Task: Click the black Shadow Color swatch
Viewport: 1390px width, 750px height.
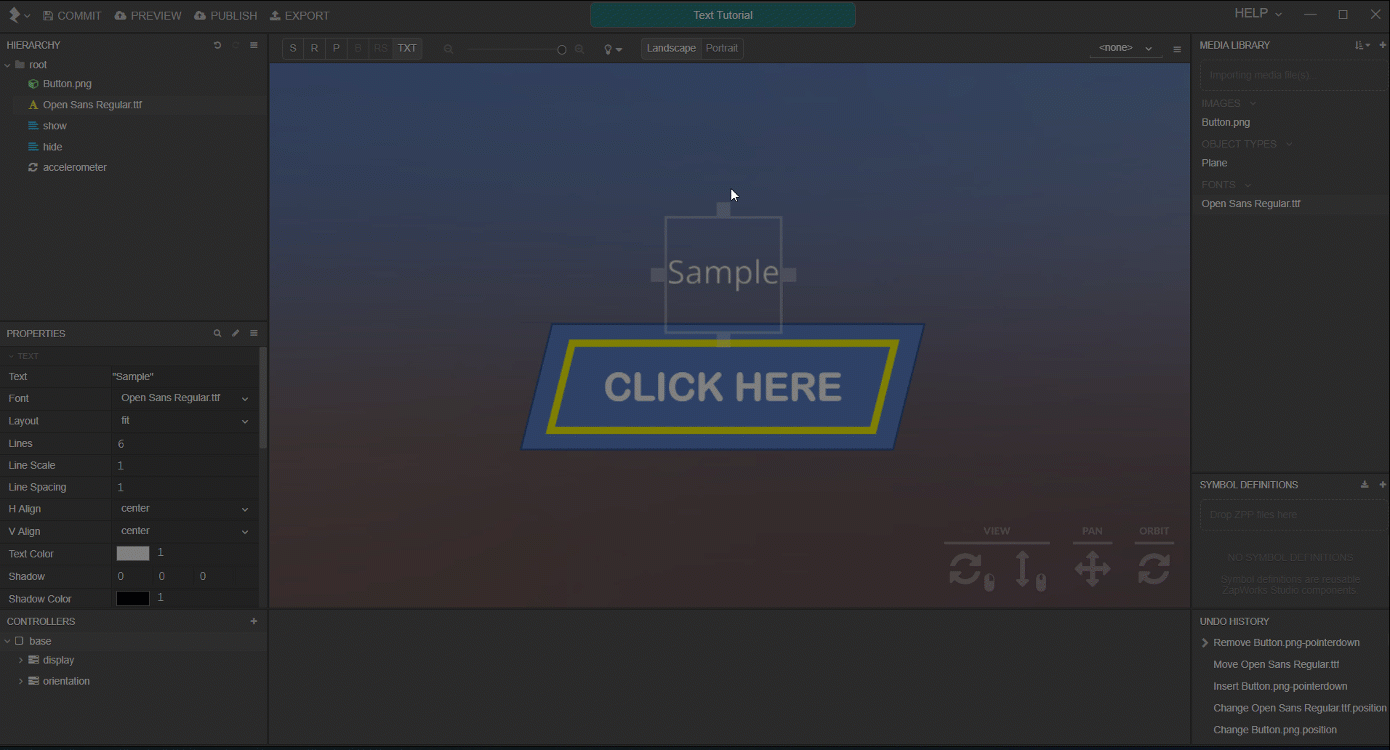Action: click(x=134, y=597)
